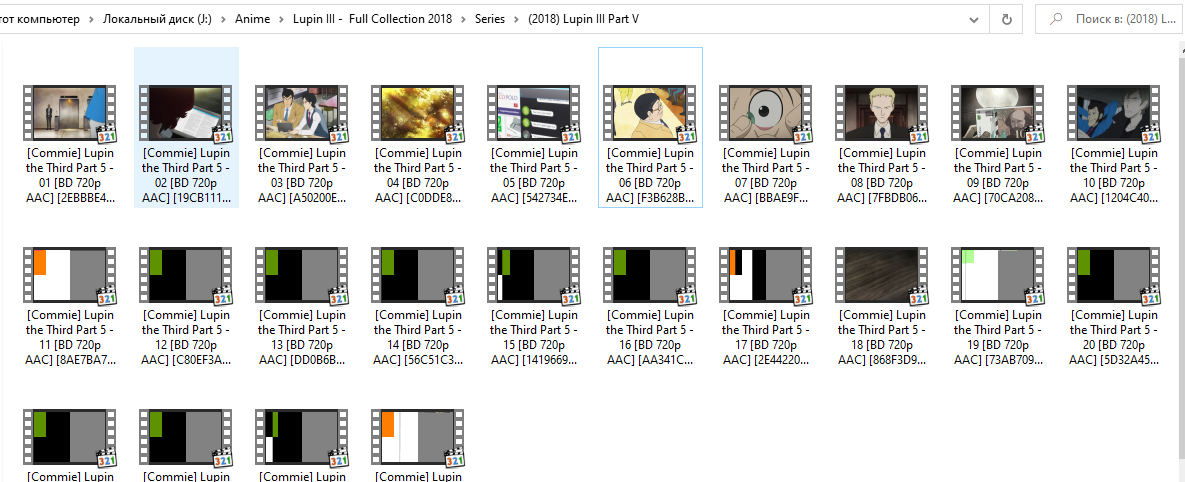This screenshot has width=1185, height=482.
Task: Select episode 13 video file icon
Action: 302,275
